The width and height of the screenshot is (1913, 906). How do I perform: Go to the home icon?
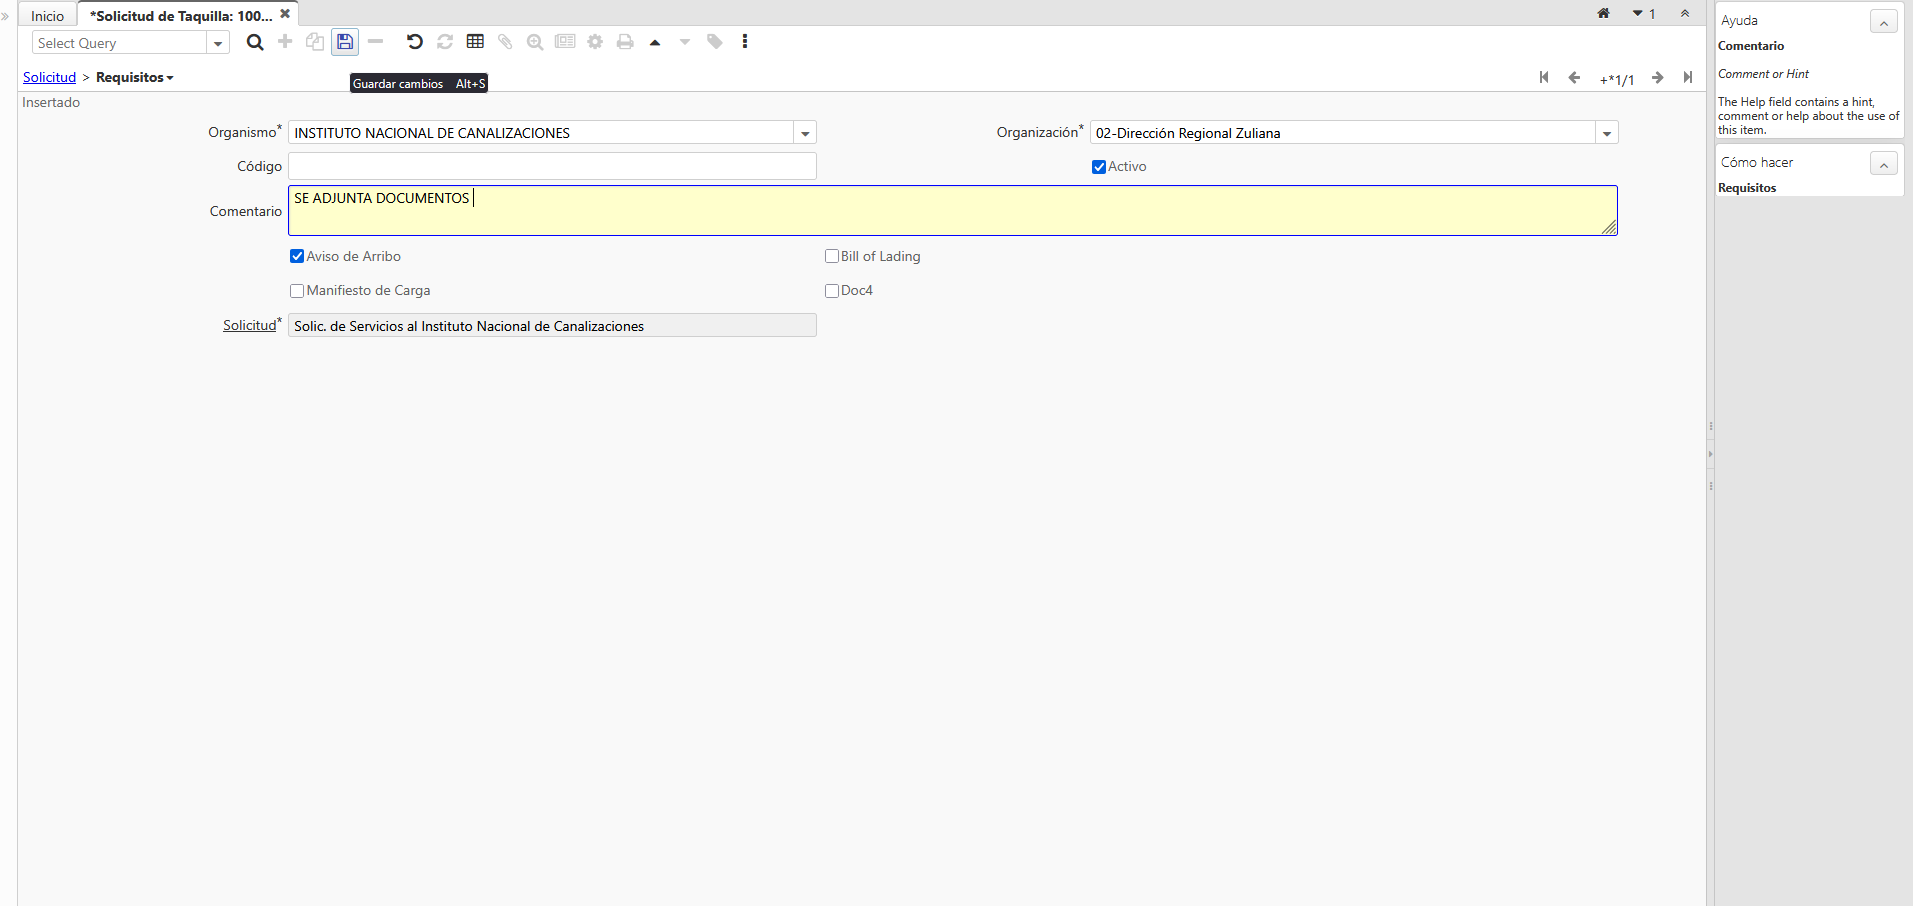point(1603,14)
